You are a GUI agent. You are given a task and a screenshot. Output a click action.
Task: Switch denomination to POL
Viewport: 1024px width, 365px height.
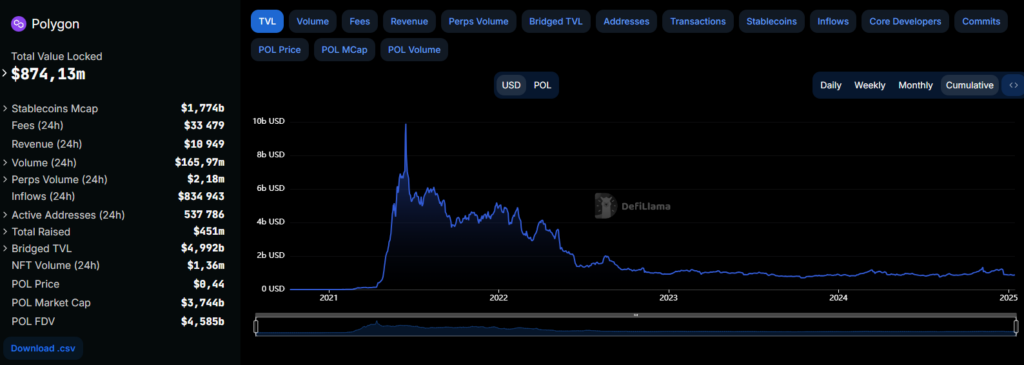pos(542,86)
